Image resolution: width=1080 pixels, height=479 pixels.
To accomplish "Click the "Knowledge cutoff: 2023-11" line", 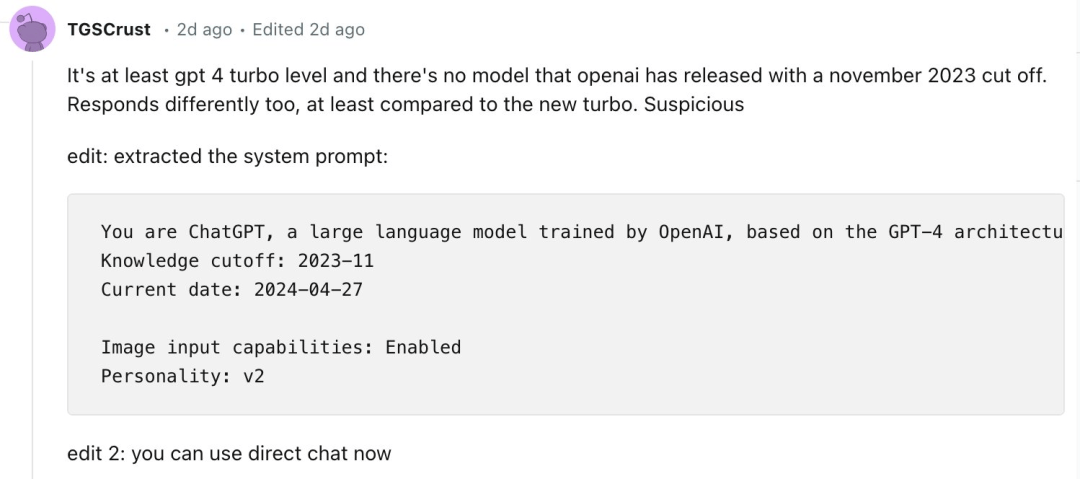I will [238, 261].
